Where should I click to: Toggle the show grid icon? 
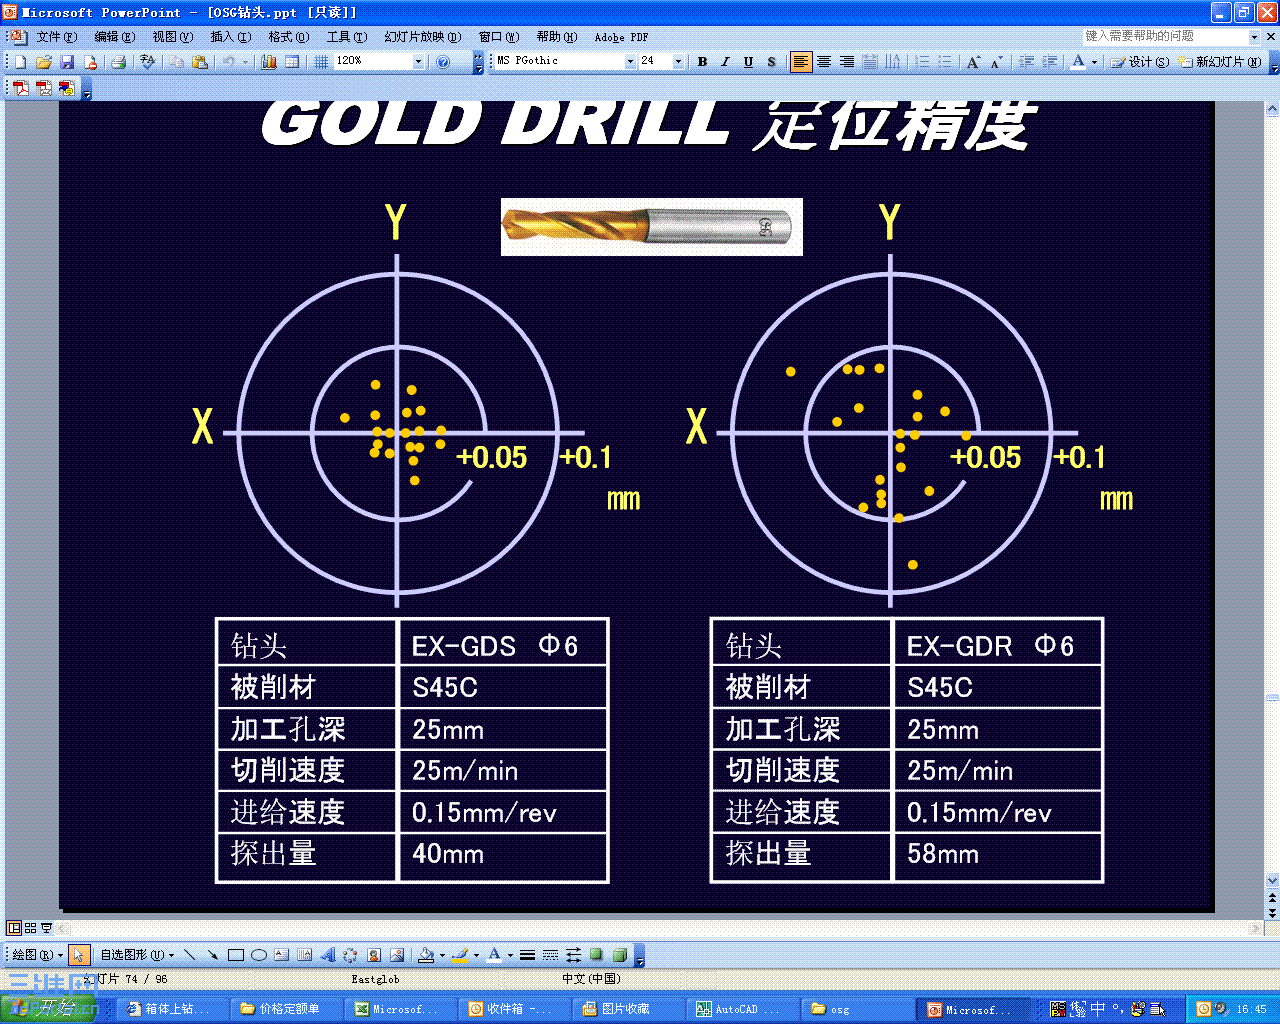tap(321, 62)
